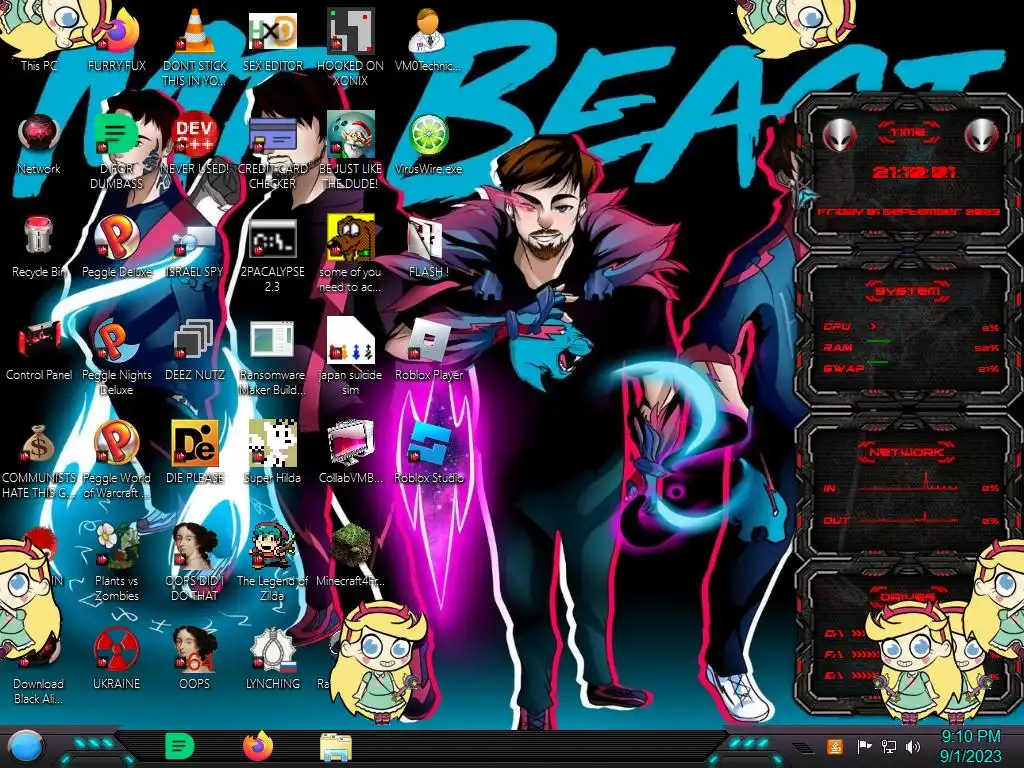
Task: Open the green chat app pinned on taskbar
Action: [180, 746]
